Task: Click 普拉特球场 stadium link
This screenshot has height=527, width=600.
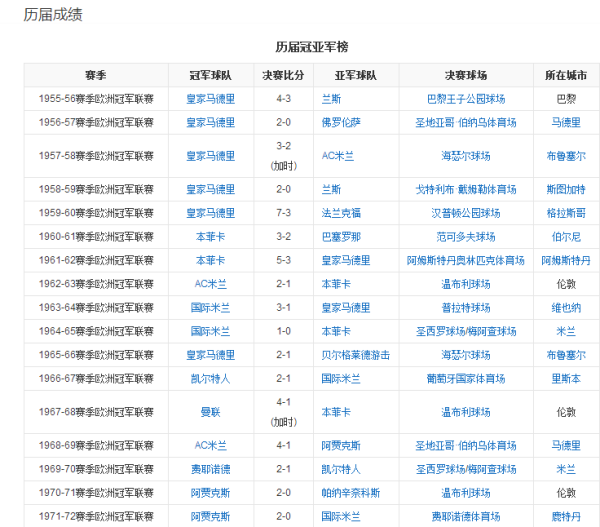Action: 466,308
